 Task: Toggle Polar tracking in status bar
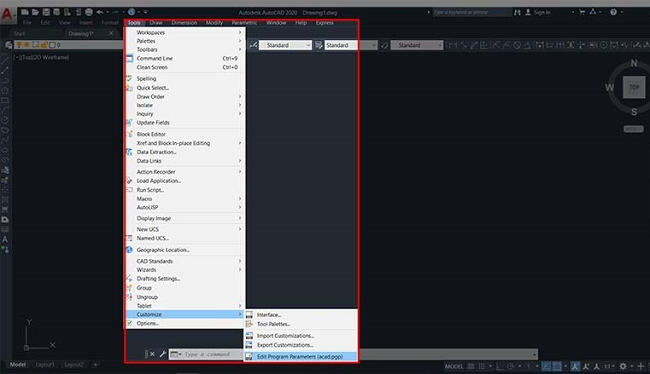click(x=511, y=367)
